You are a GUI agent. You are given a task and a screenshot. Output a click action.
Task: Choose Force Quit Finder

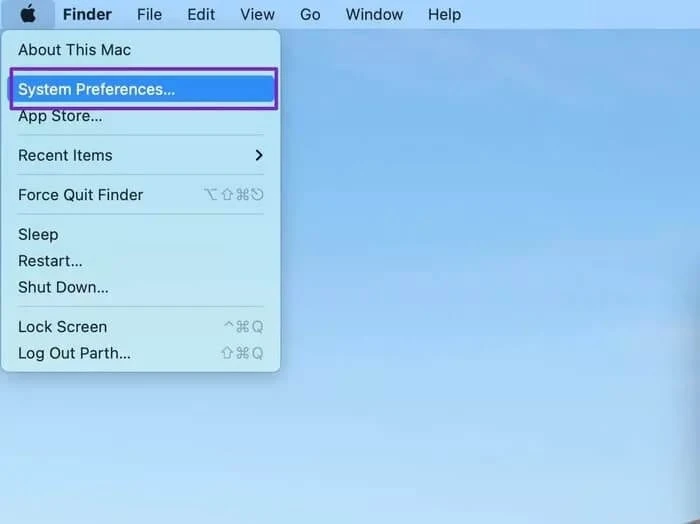[x=80, y=195]
